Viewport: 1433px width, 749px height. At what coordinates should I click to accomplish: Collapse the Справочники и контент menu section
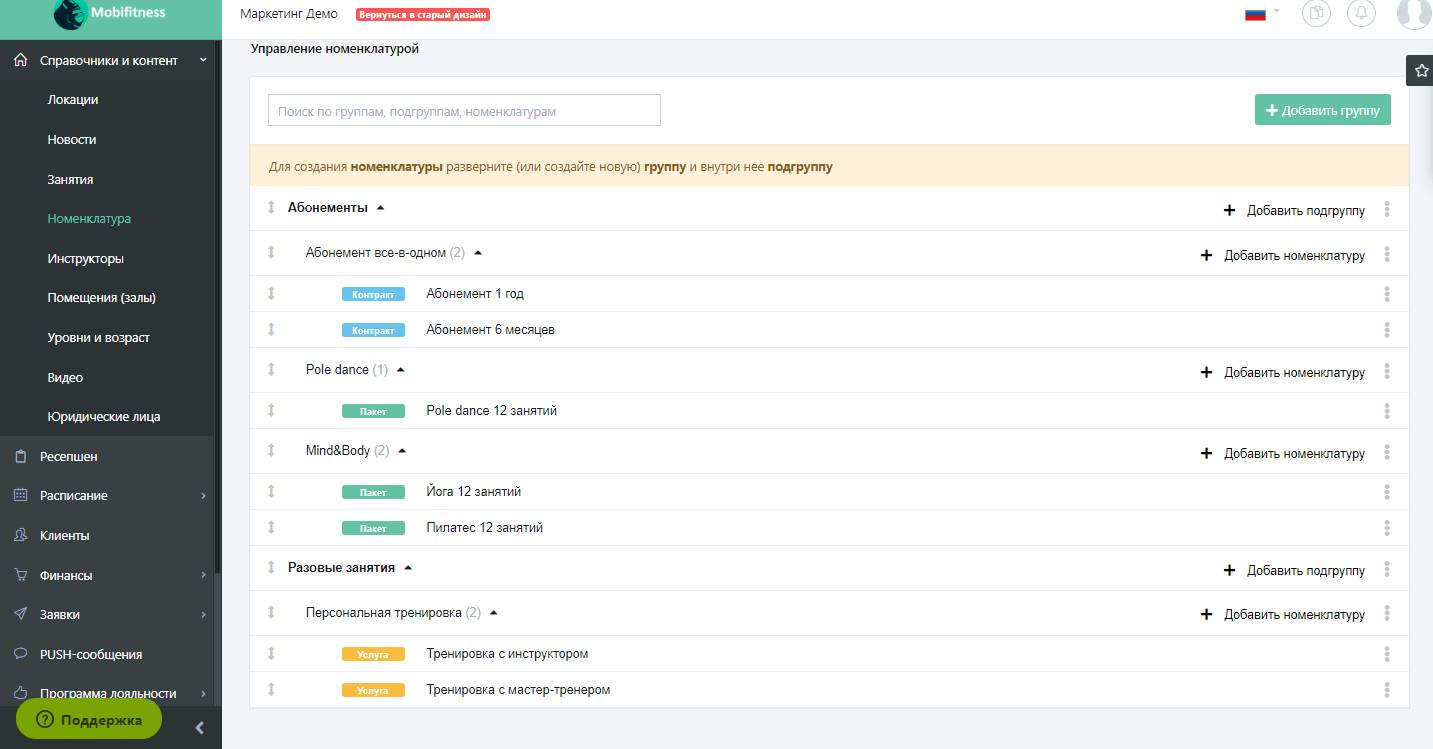point(110,60)
